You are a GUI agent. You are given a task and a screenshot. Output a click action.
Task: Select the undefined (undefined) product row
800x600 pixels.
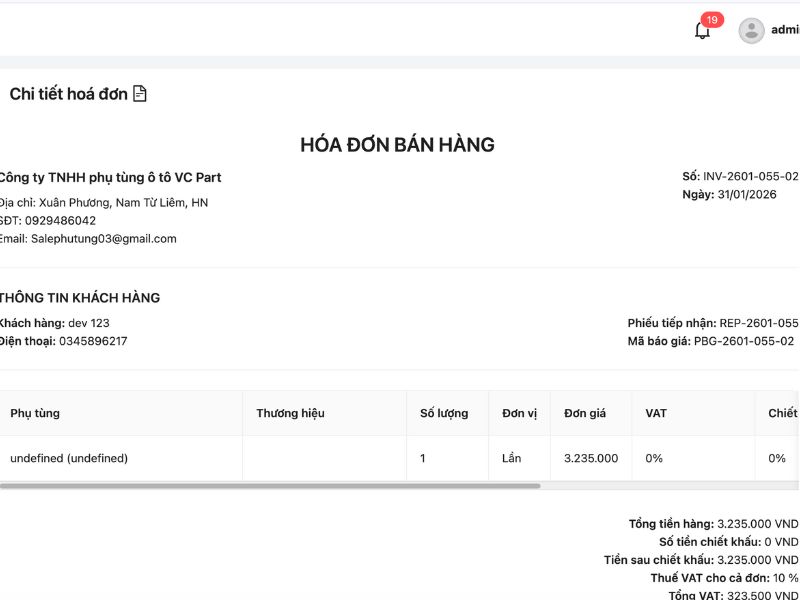(70, 458)
